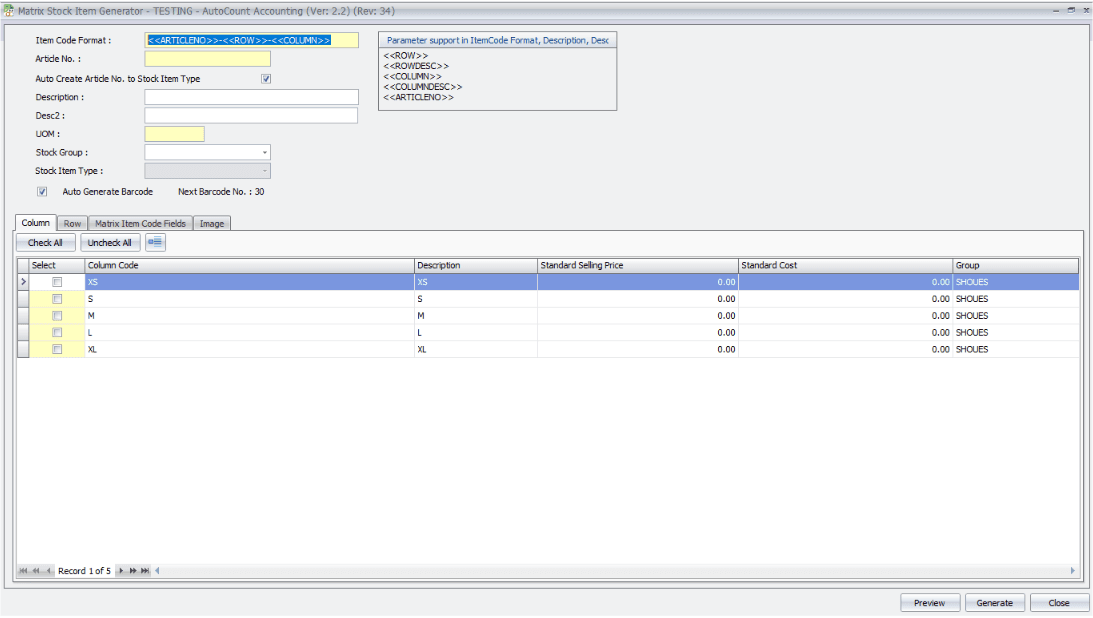Viewport: 1093px width, 618px height.
Task: Click the horizontal scrollbar right arrow
Action: pos(1073,570)
